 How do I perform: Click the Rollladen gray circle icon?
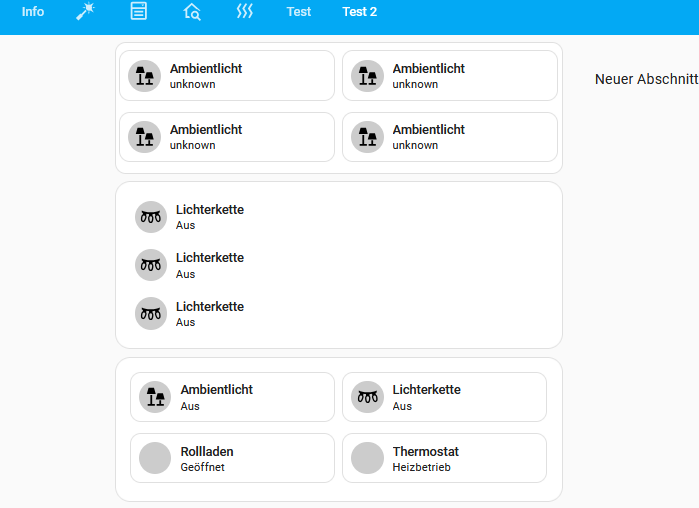point(155,458)
